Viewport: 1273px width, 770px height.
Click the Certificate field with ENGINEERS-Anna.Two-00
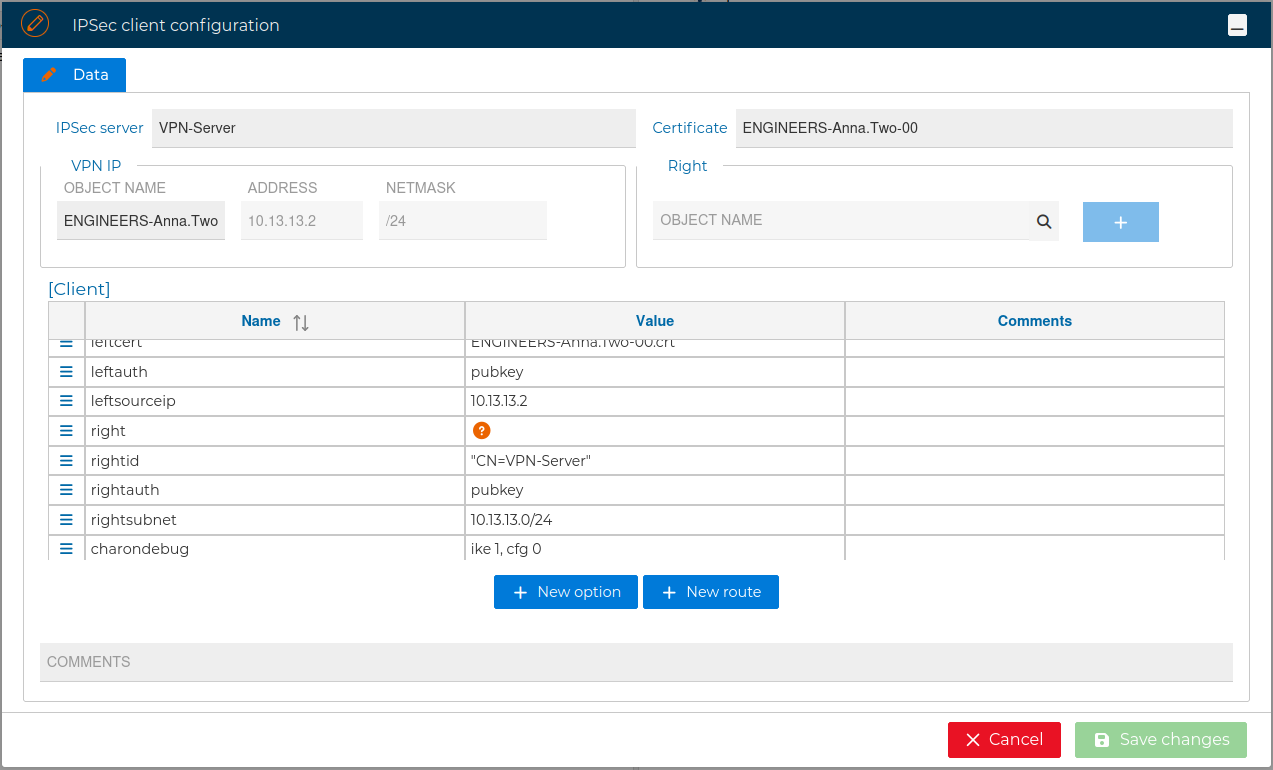click(x=984, y=128)
